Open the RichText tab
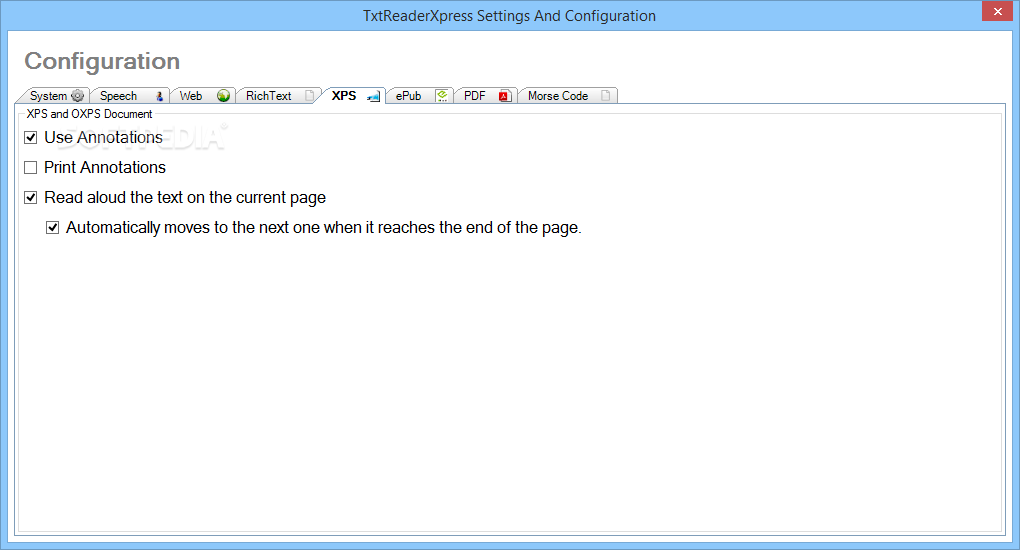The image size is (1020, 550). pyautogui.click(x=278, y=96)
